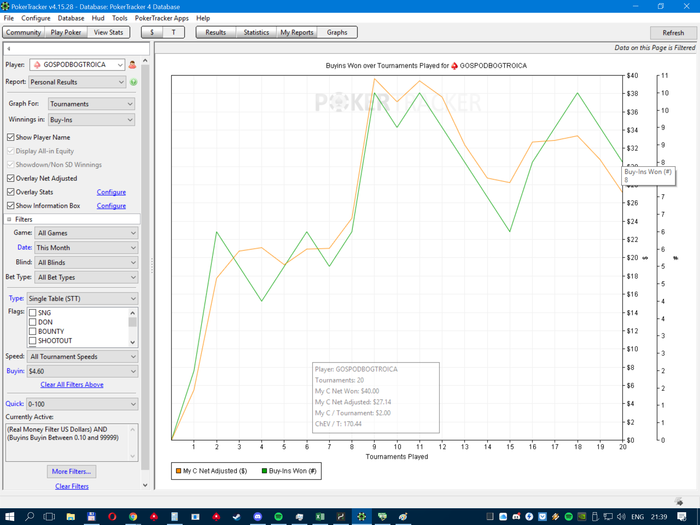Open the File menu
This screenshot has width=700, height=525.
click(x=9, y=18)
